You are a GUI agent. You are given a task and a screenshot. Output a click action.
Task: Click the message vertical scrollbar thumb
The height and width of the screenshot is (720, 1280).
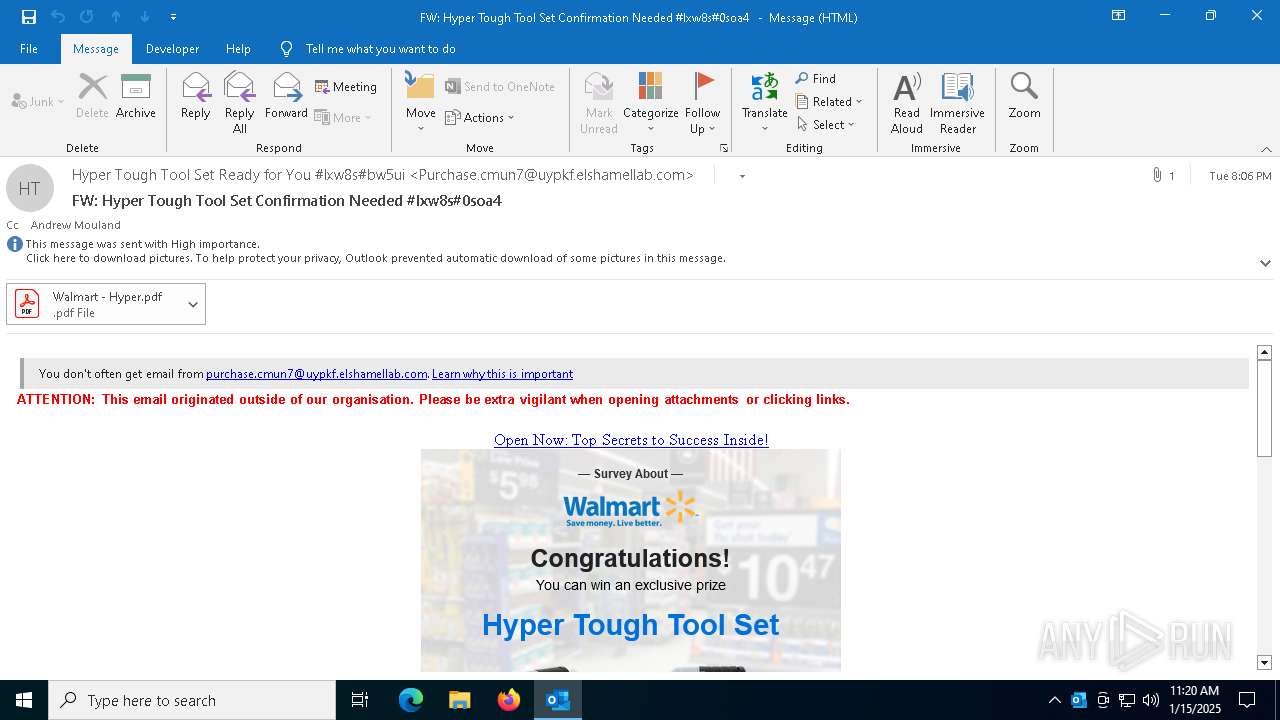tap(1264, 408)
